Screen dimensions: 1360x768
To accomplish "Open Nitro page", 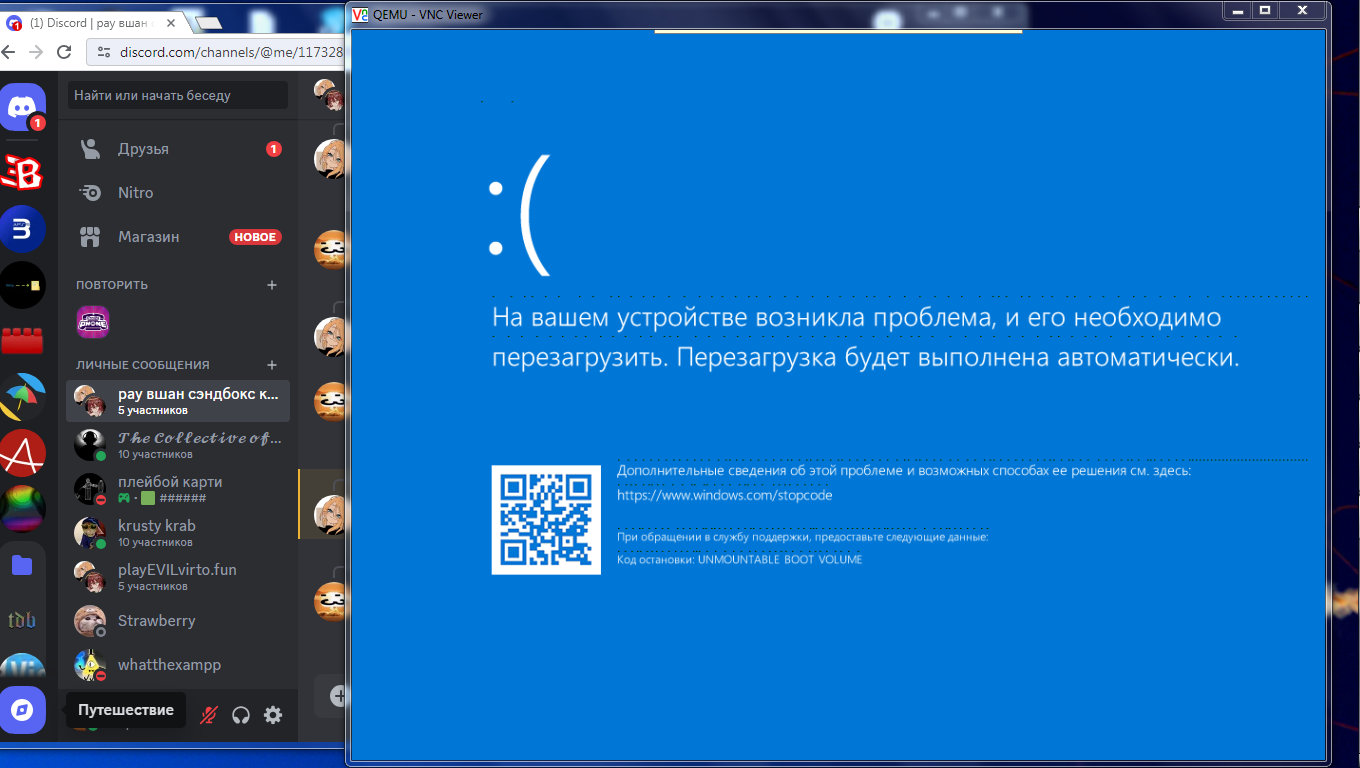I will coord(178,193).
